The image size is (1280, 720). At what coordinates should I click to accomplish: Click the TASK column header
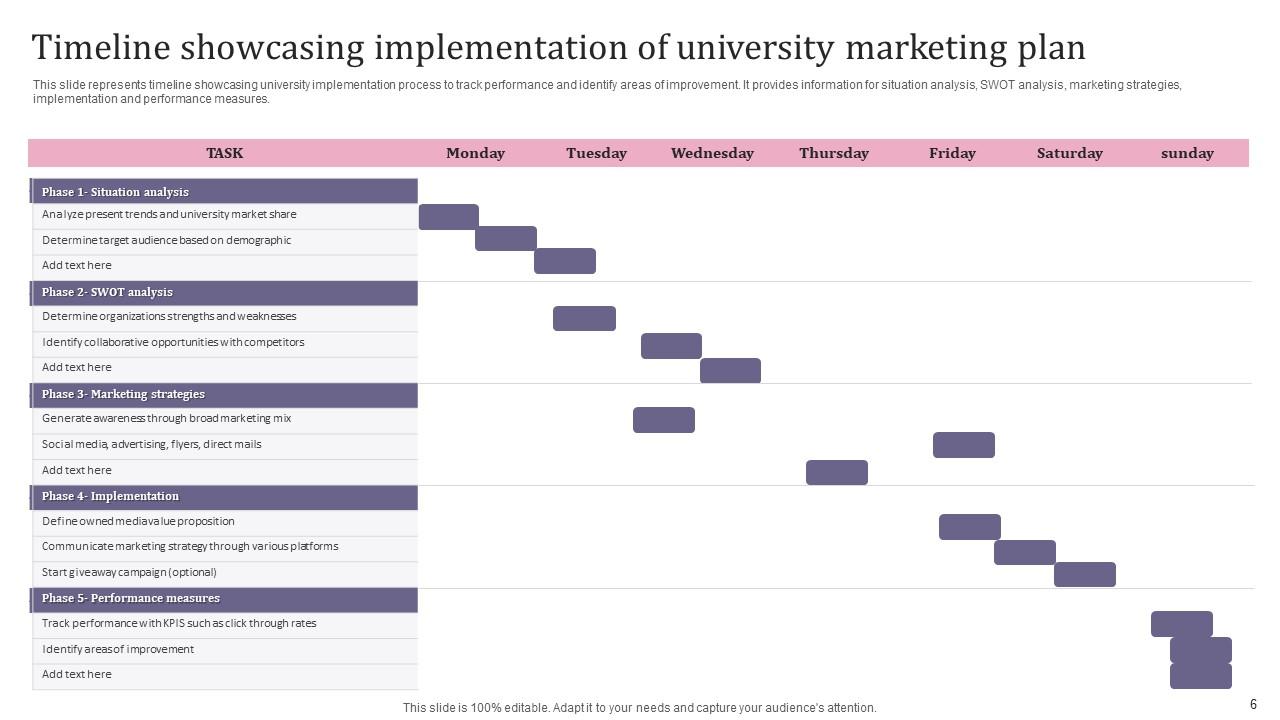pos(224,153)
